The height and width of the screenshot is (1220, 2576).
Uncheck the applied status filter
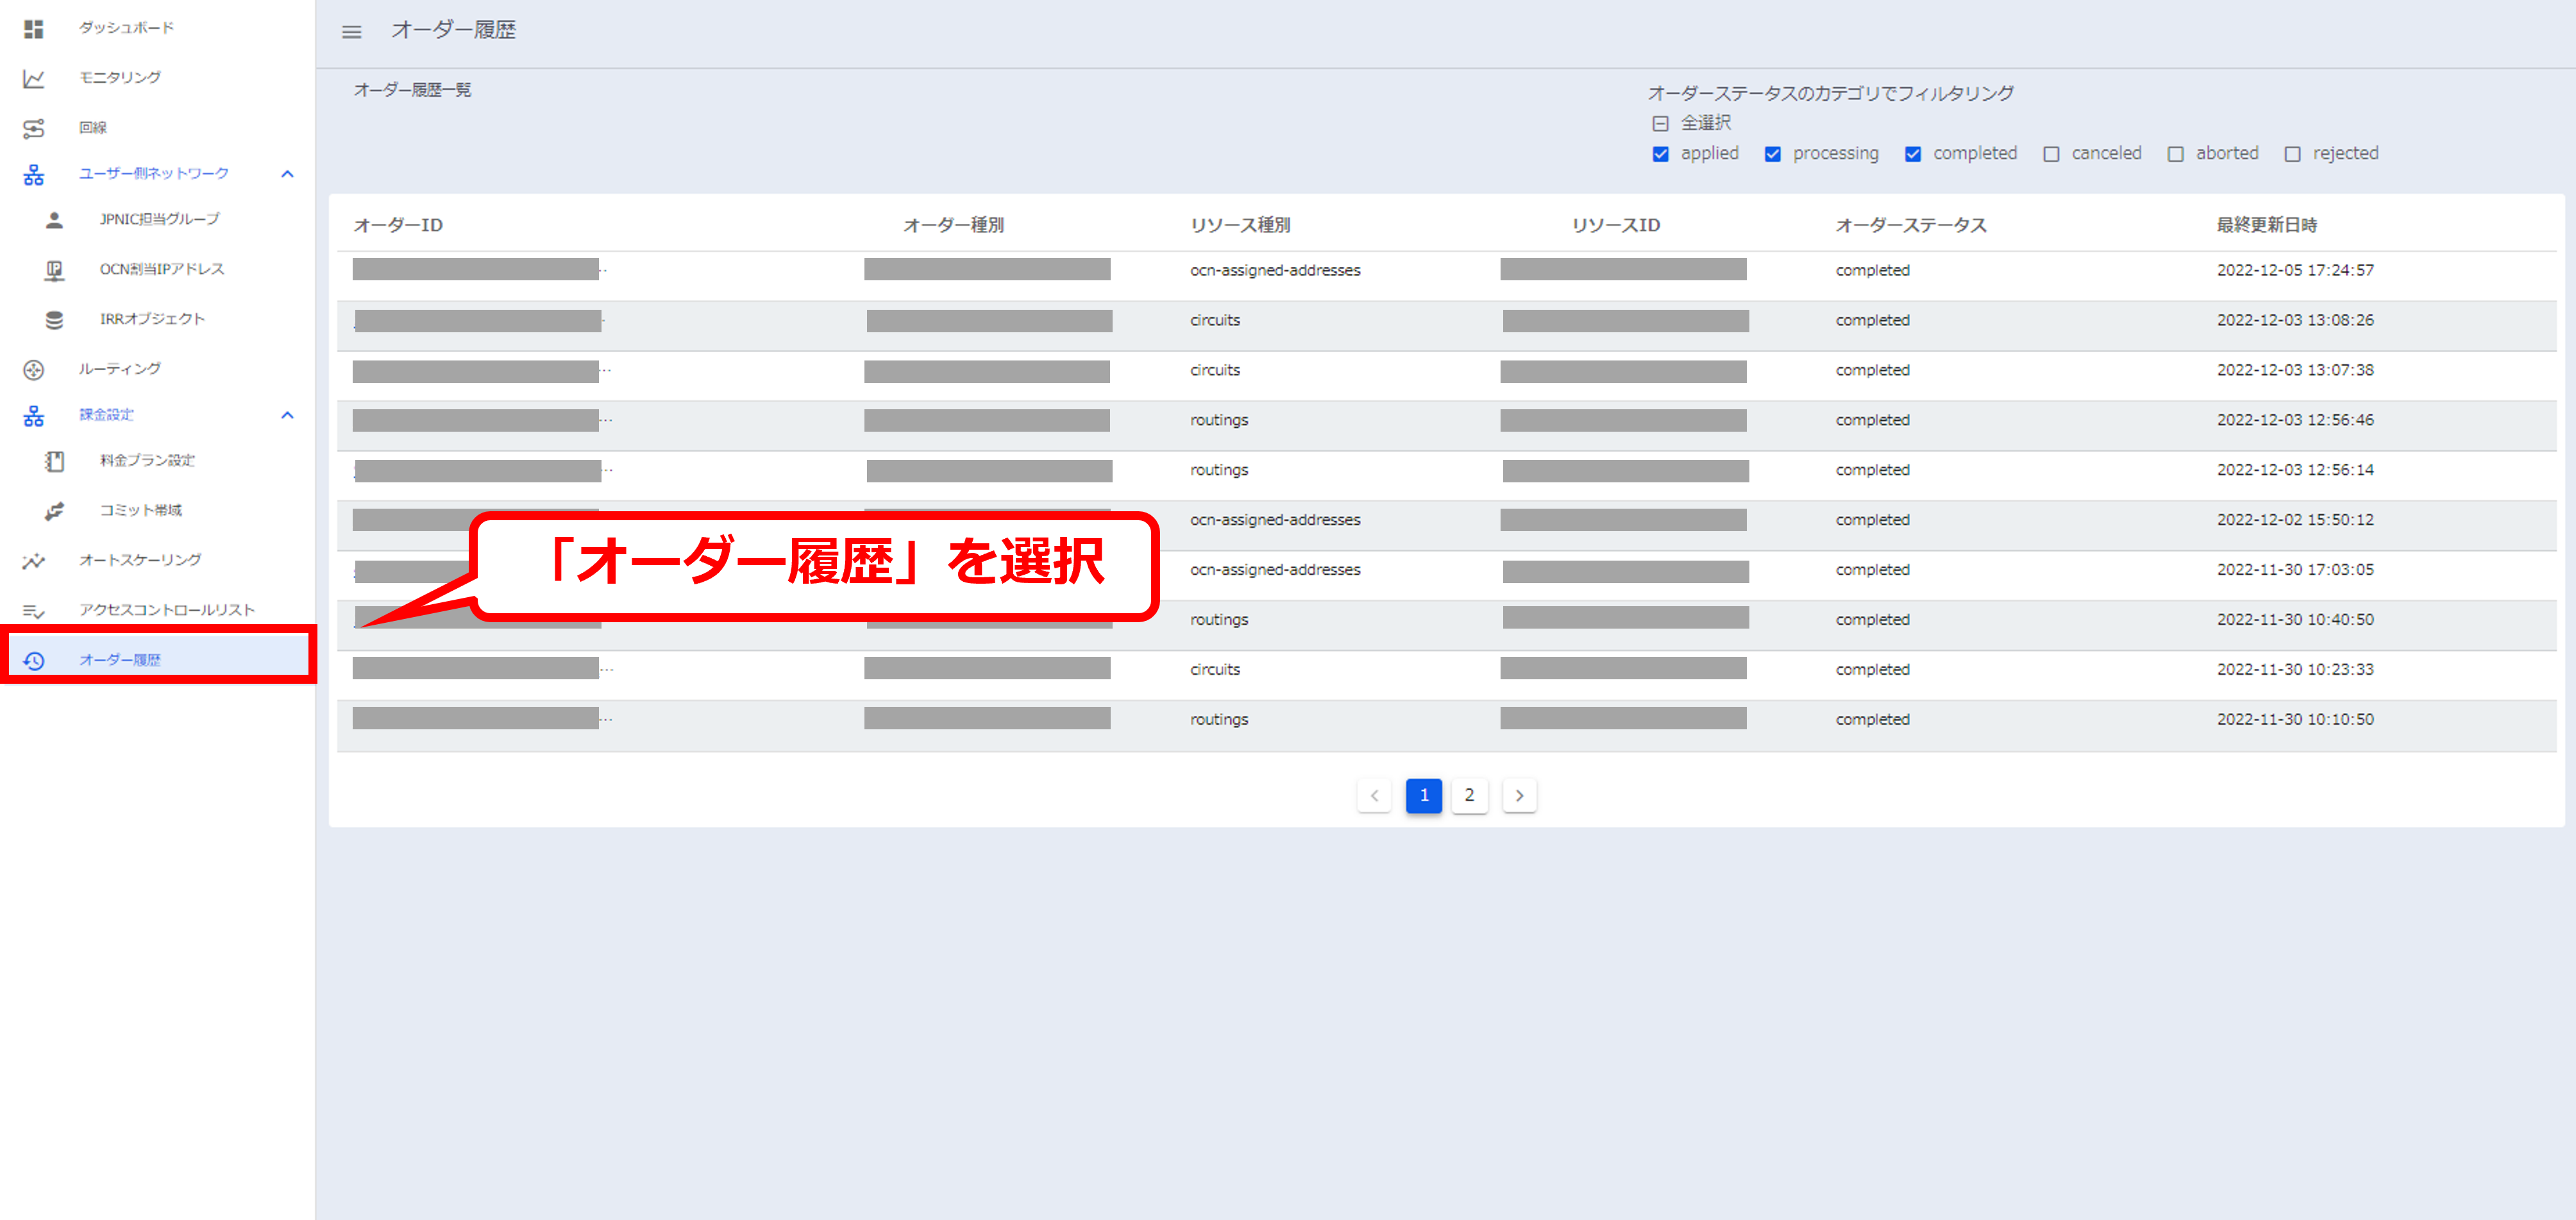coord(1660,154)
